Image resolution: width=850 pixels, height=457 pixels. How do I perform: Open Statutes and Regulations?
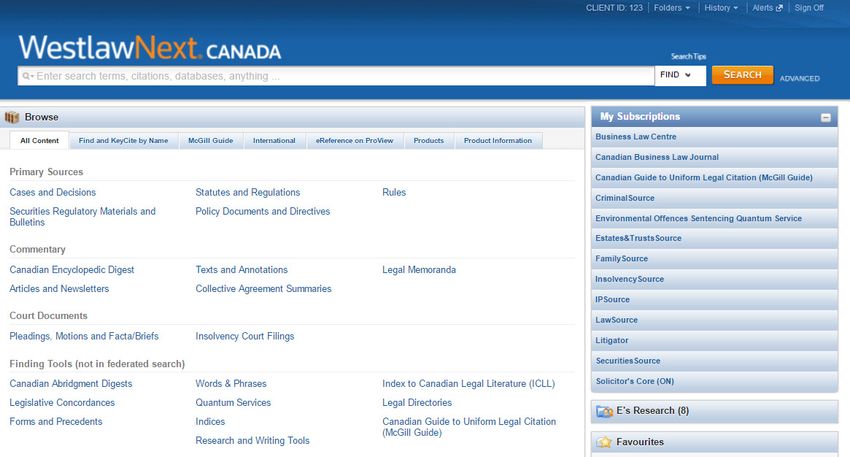tap(248, 192)
